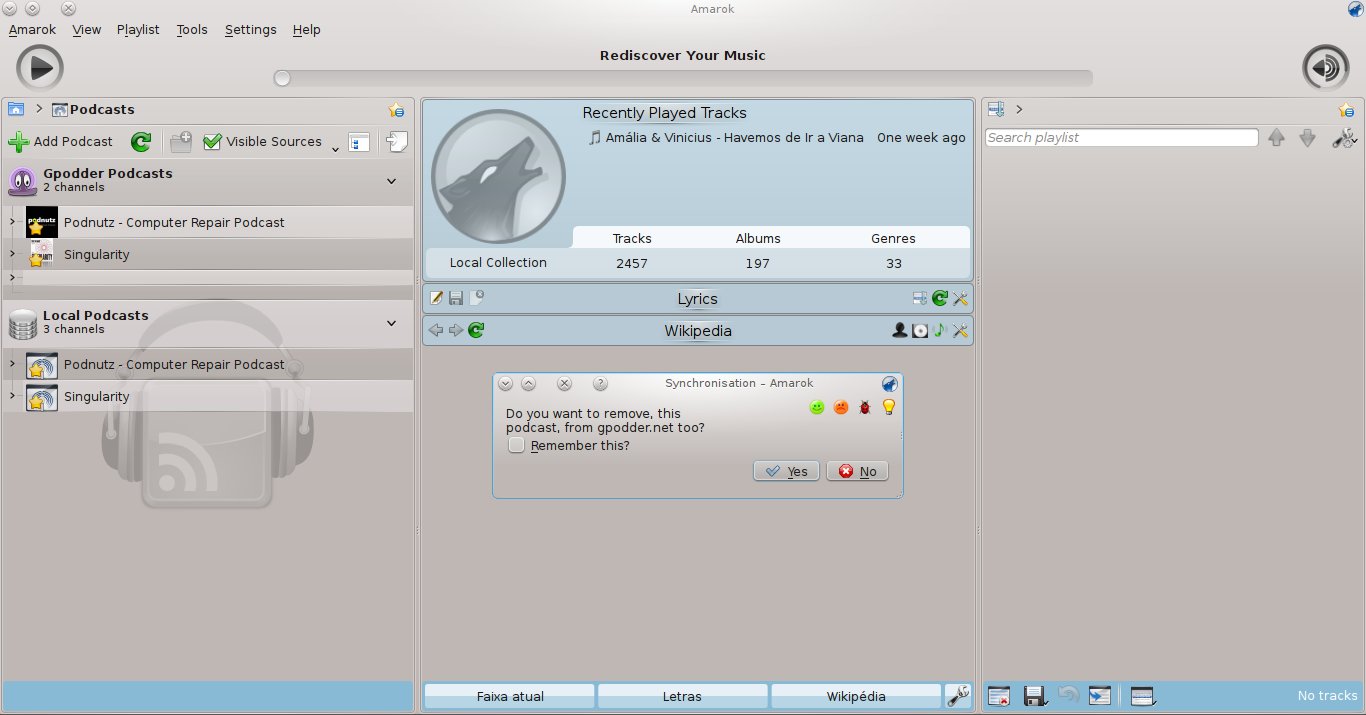Screen dimensions: 1366x715
Task: Open Wikipedia applet settings wrench
Action: (x=960, y=330)
